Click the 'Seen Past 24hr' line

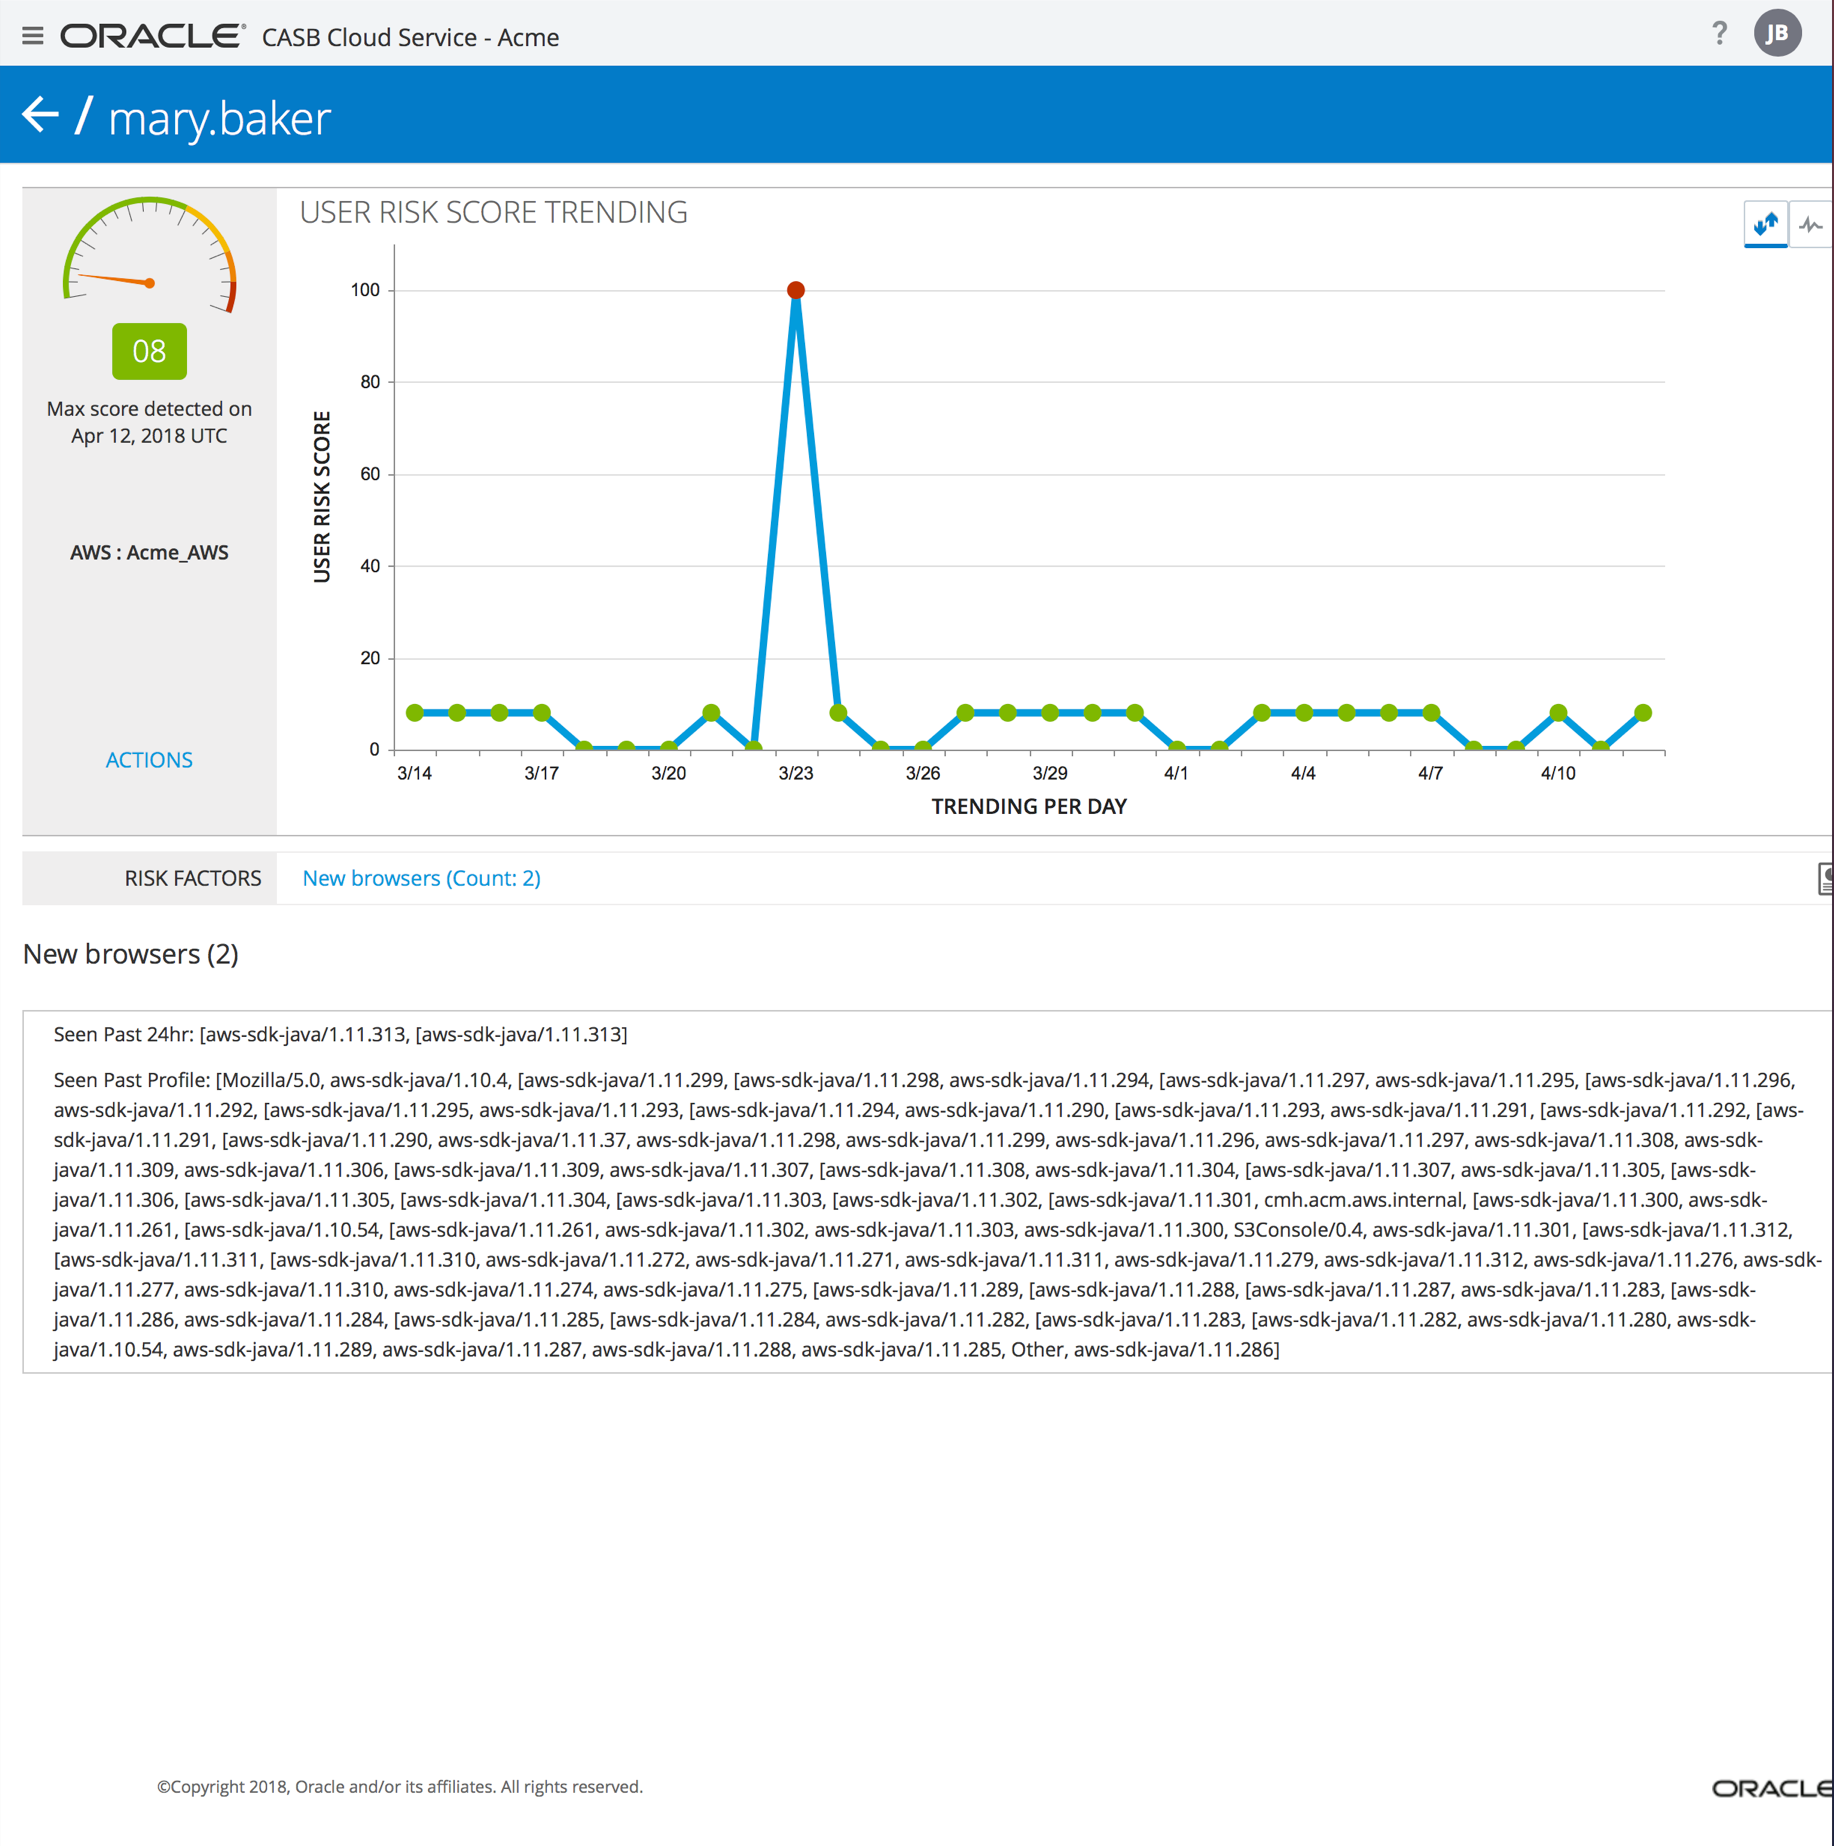point(340,1034)
